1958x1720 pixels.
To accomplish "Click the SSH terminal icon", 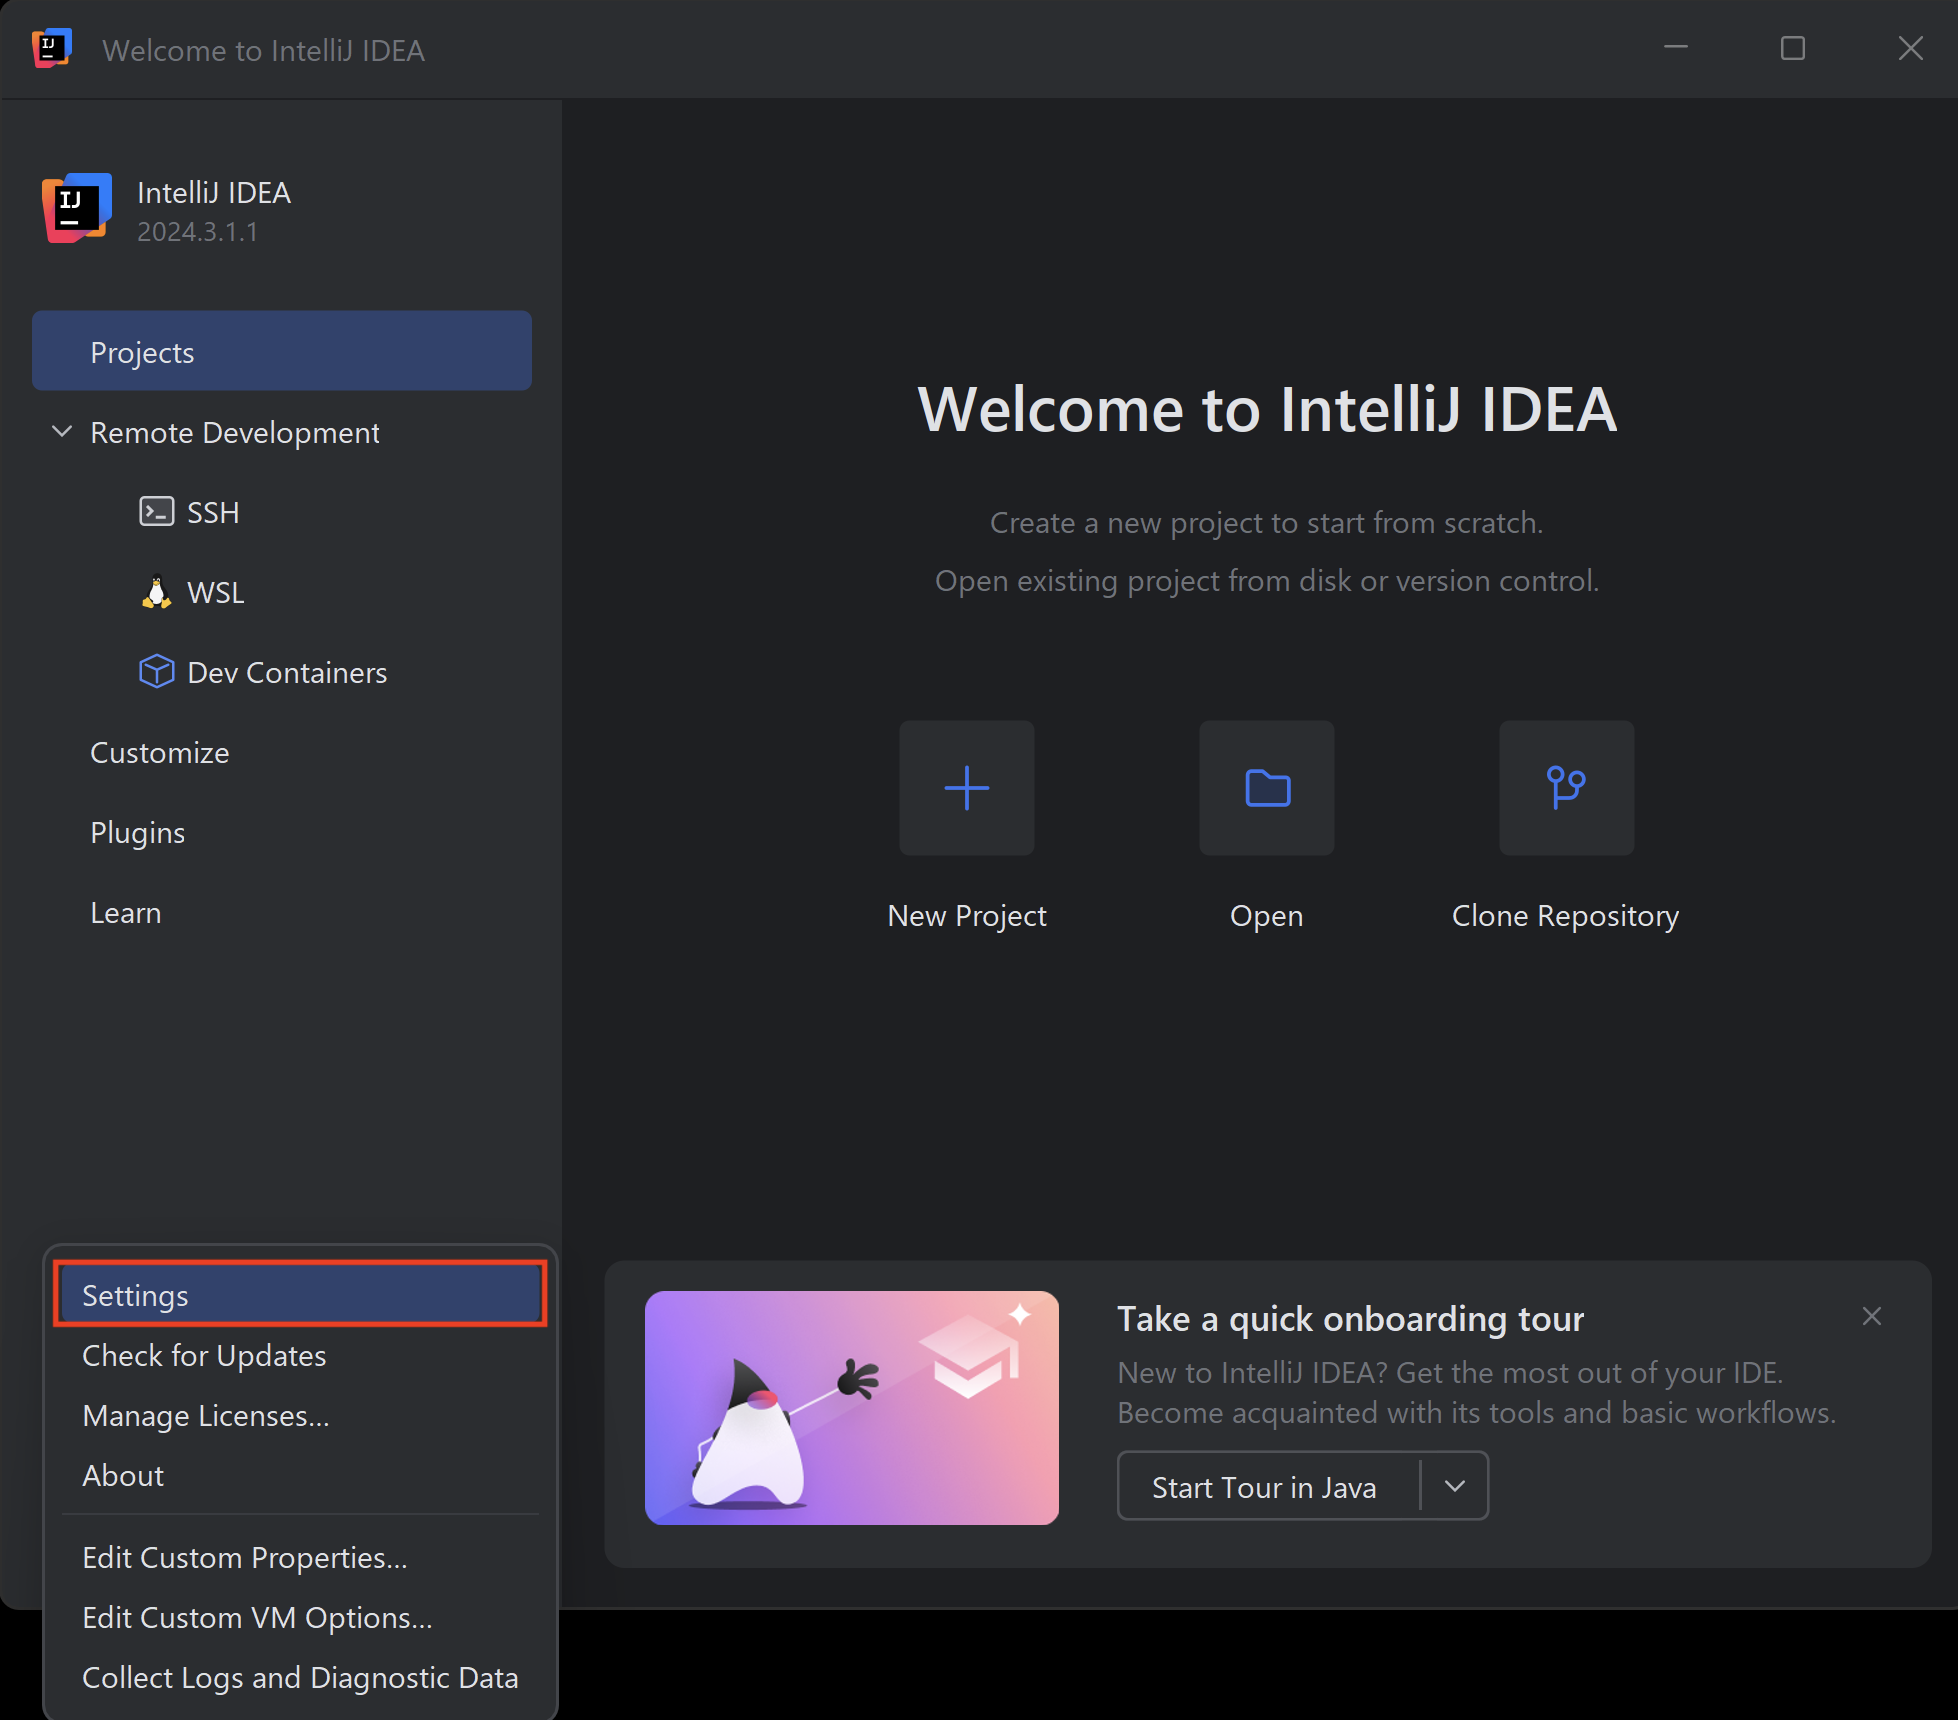I will [156, 512].
